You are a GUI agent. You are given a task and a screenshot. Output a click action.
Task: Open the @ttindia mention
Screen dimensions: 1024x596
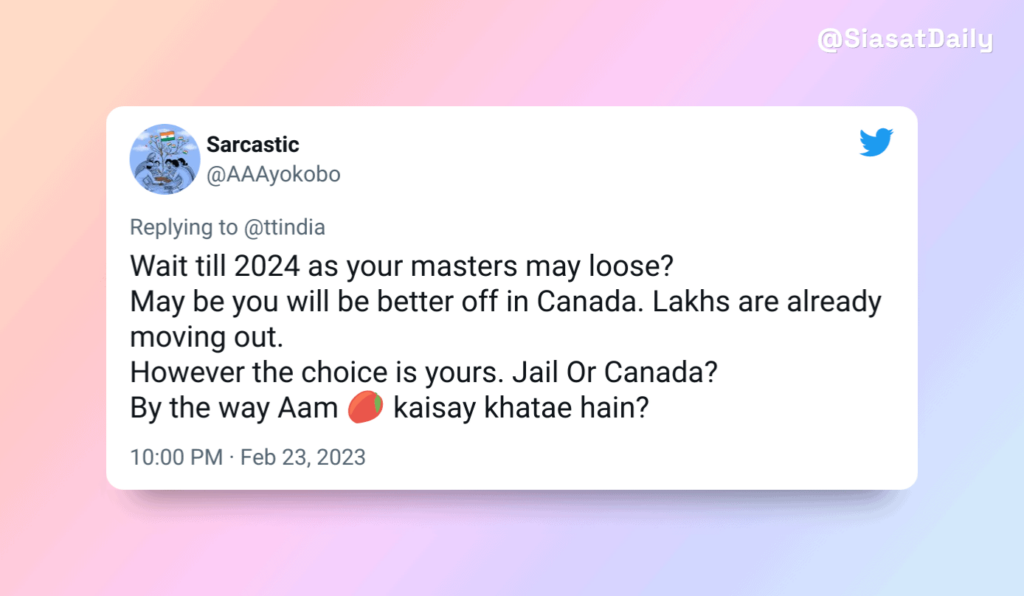point(285,228)
